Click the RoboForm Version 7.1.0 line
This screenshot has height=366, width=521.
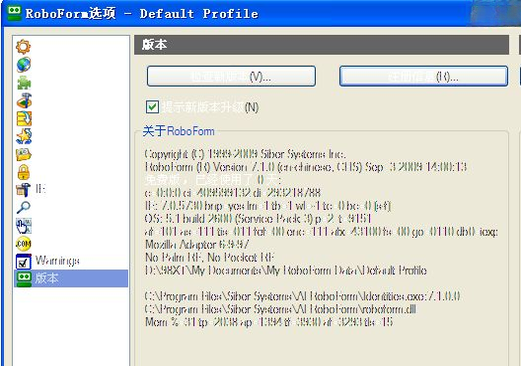[x=306, y=167]
